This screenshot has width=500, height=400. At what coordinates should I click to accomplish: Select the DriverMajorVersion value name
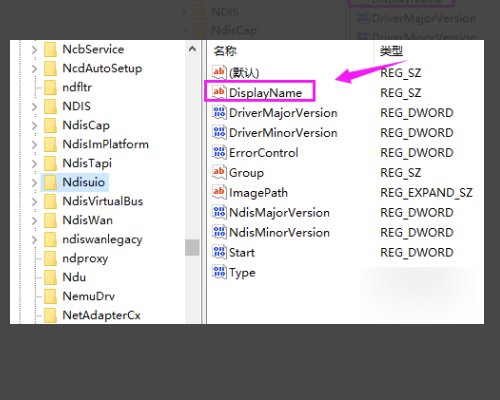(283, 112)
